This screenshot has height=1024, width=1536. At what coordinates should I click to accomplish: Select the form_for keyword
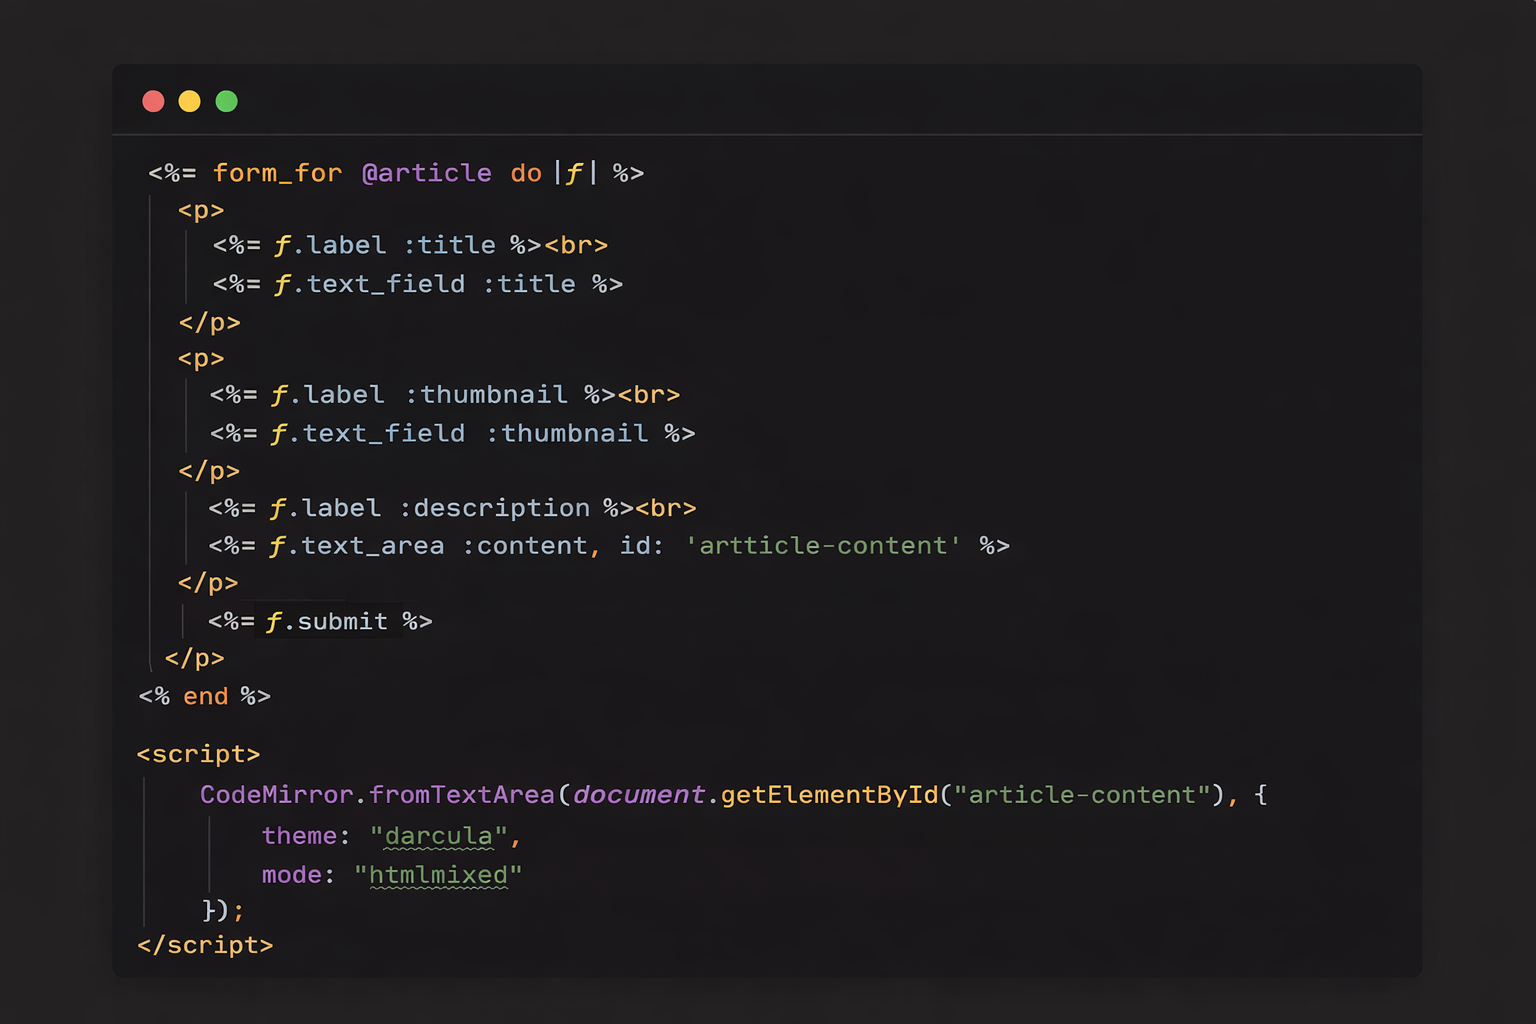pos(277,172)
